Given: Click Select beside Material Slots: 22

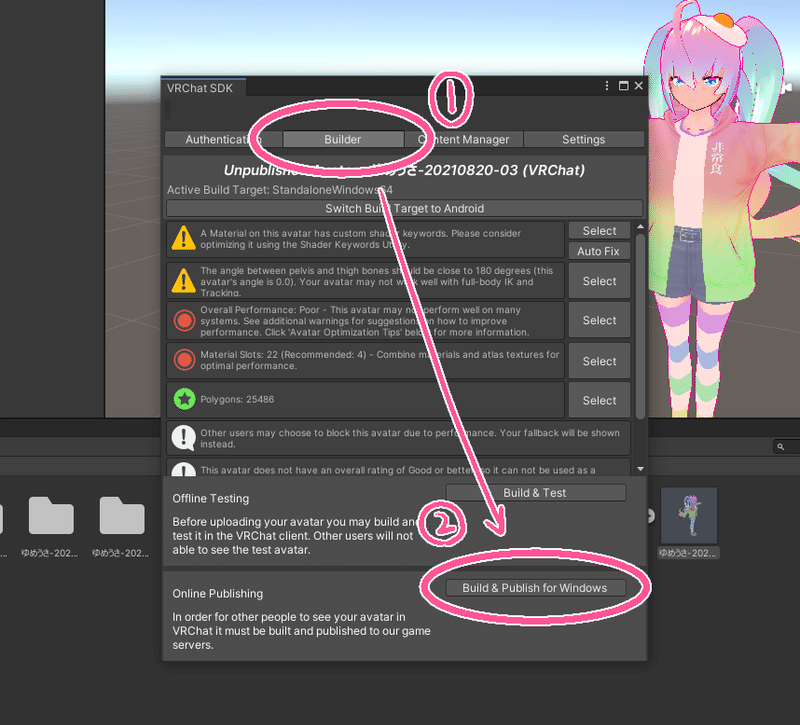Looking at the screenshot, I should point(599,361).
